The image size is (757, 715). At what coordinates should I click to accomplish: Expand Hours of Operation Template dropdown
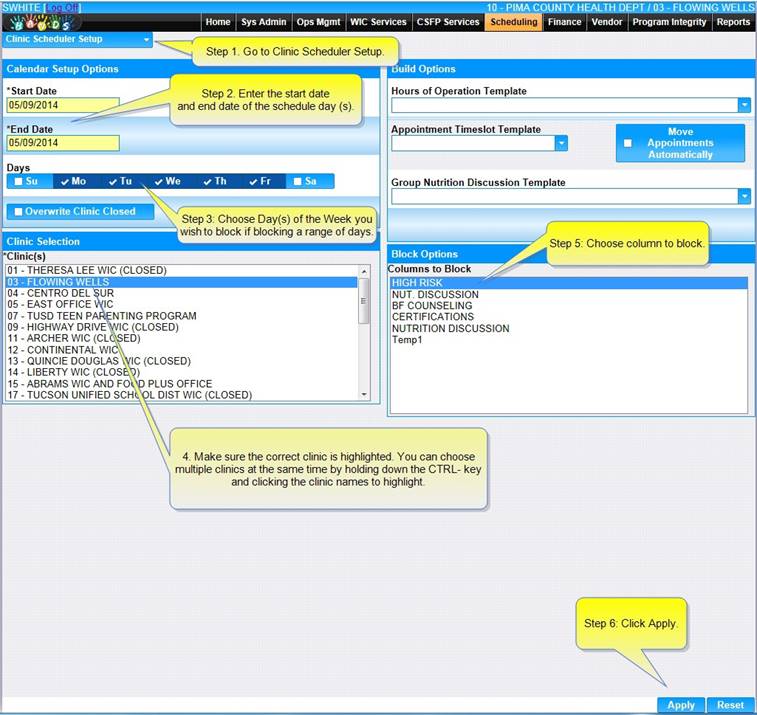(x=743, y=105)
